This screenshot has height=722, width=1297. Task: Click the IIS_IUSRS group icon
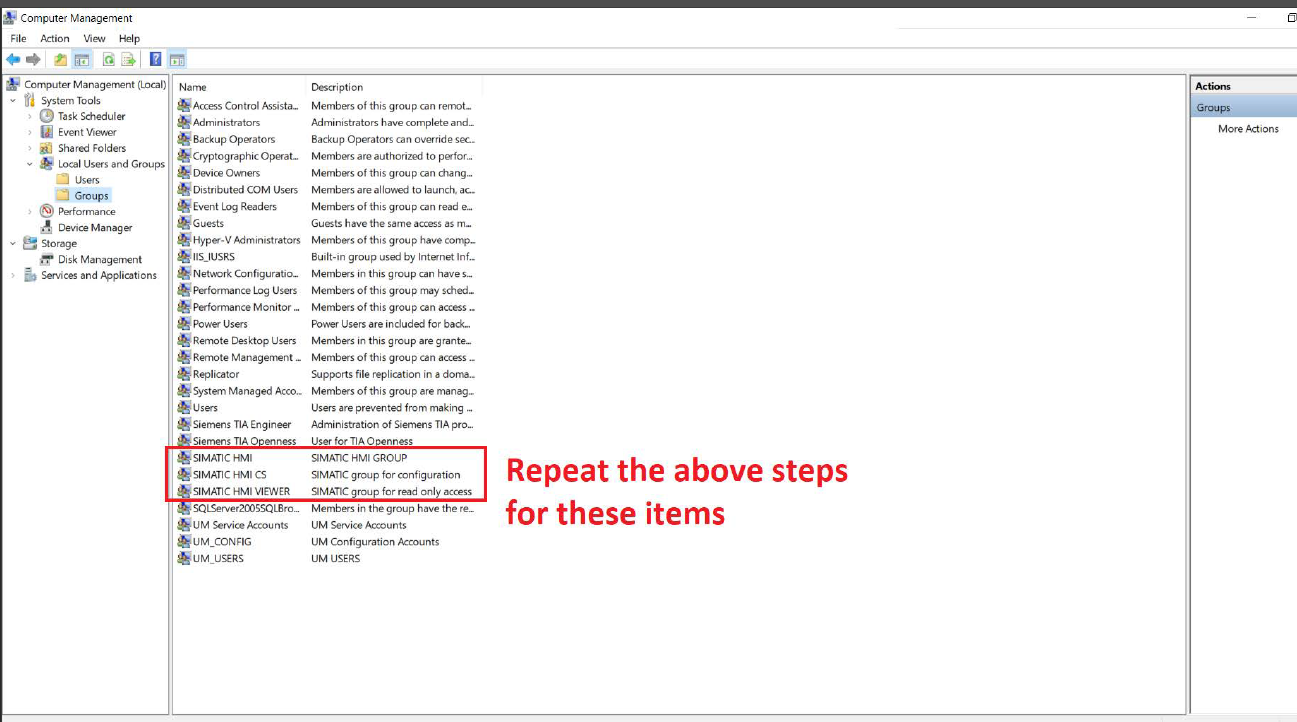(184, 257)
